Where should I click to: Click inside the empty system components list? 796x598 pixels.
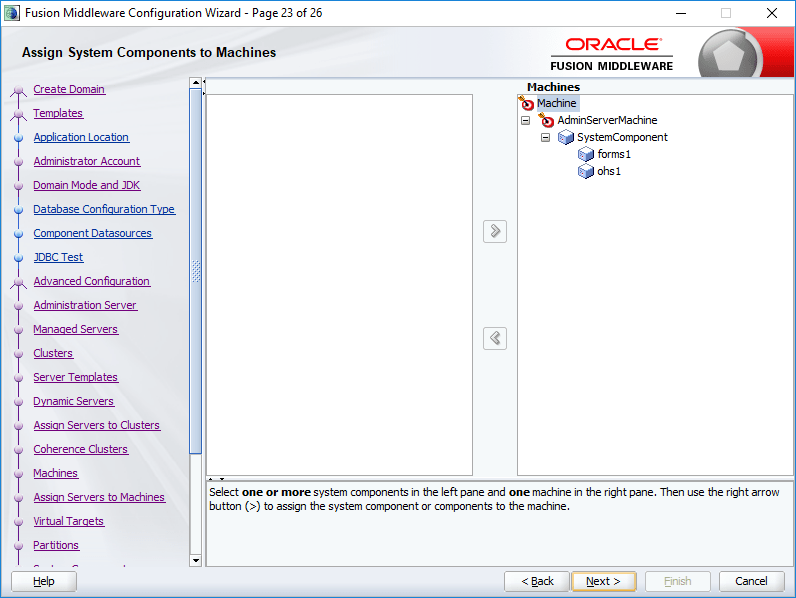tap(340, 285)
